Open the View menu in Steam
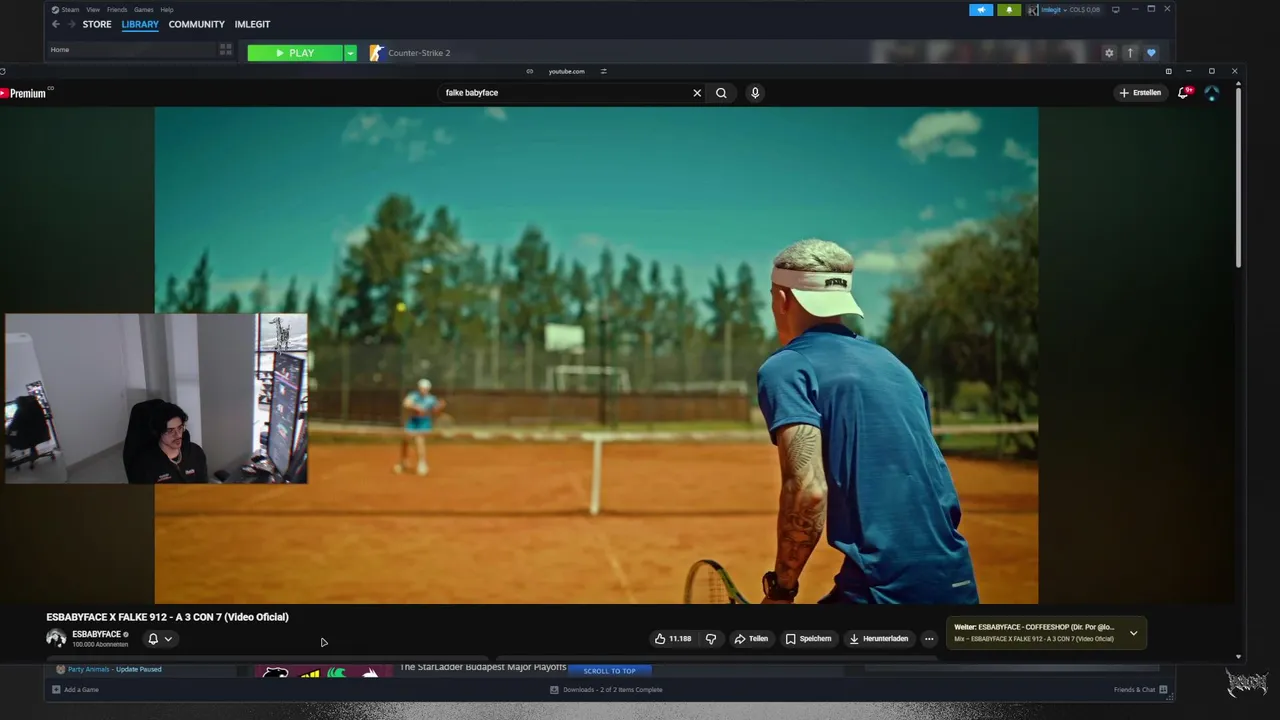 (93, 10)
